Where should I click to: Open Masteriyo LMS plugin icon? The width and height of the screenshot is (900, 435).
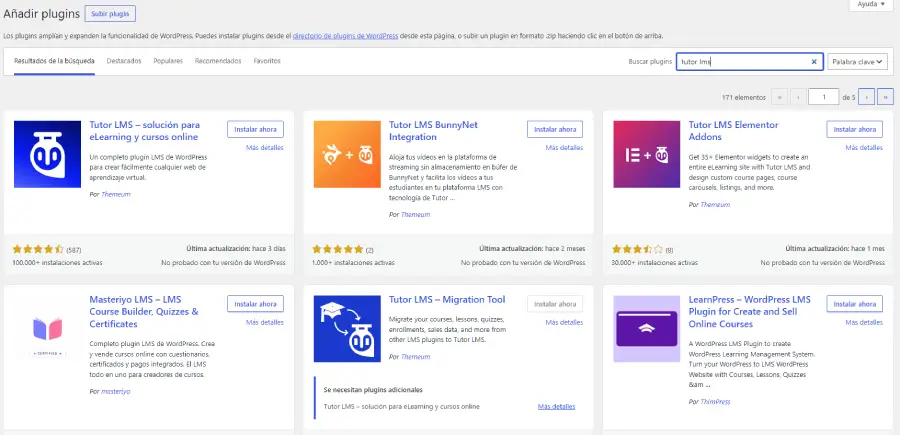[47, 329]
